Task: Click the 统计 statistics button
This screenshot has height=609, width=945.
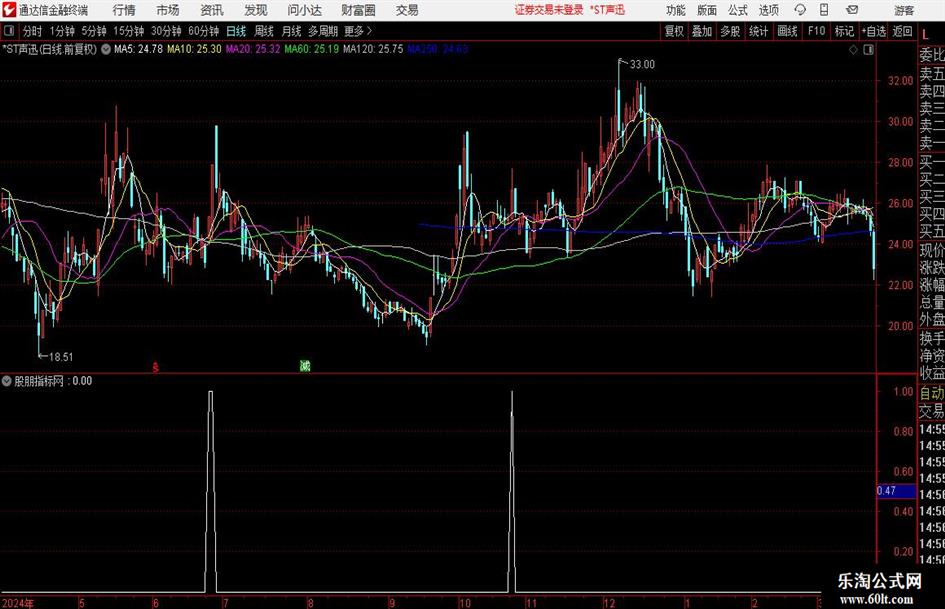Action: [758, 31]
